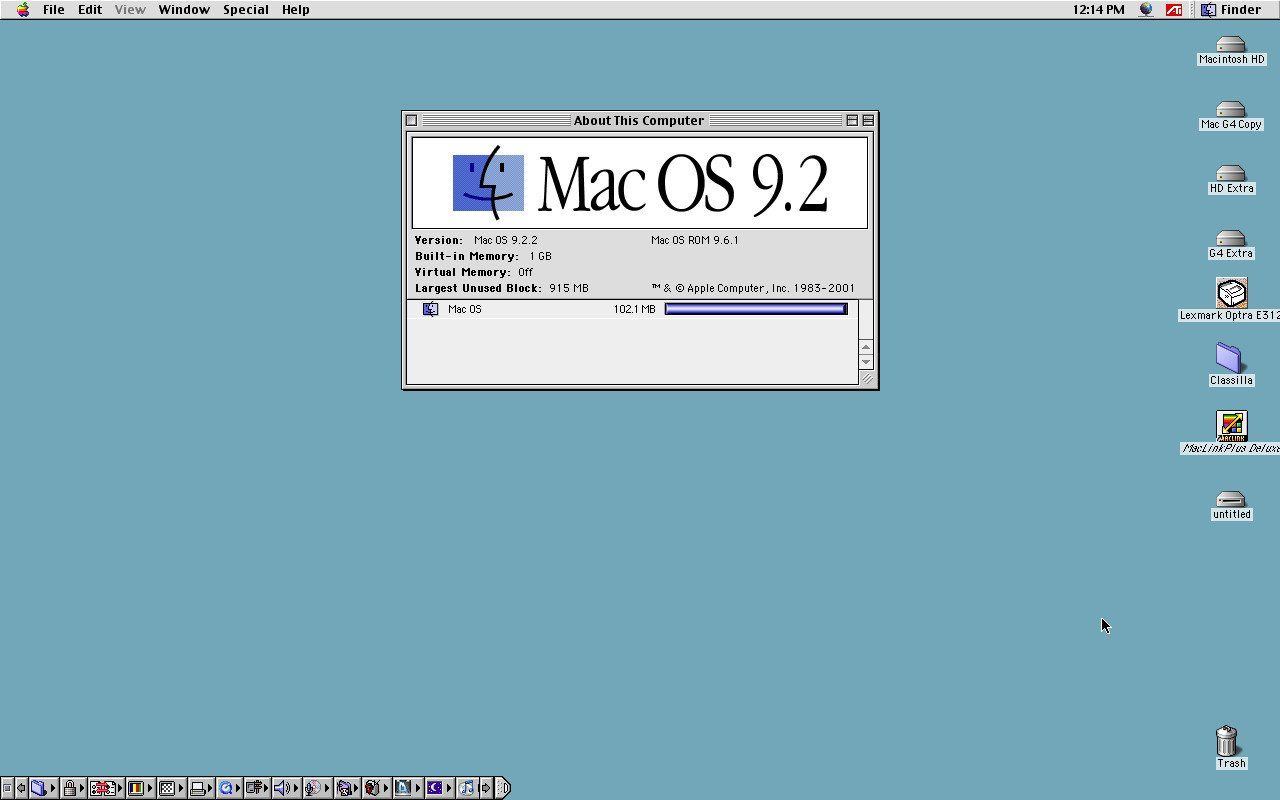Click the resize handle of About This Computer

[866, 378]
